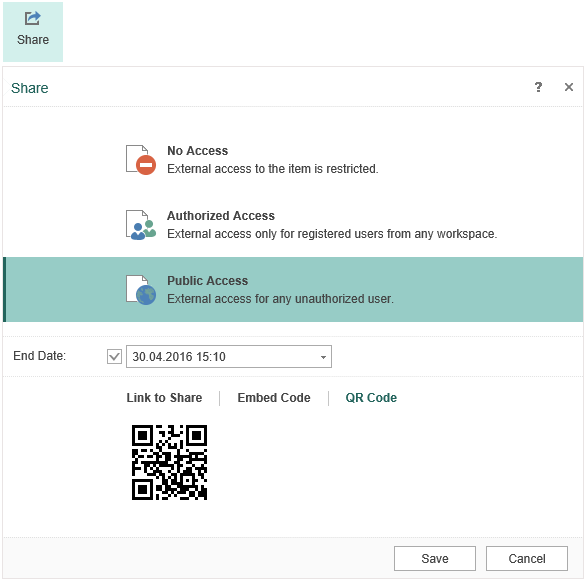Image resolution: width=586 pixels, height=581 pixels.
Task: Uncheck the End Date checkbox
Action: (114, 356)
